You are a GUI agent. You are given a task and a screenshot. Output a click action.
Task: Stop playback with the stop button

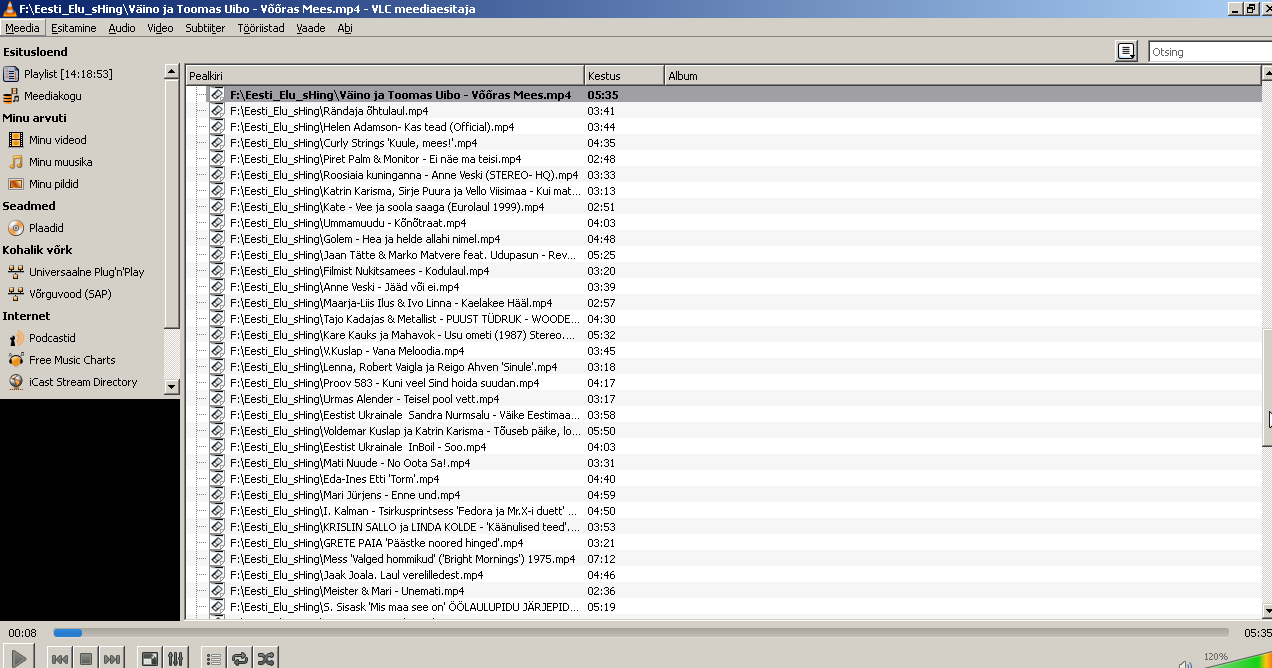[x=86, y=659]
